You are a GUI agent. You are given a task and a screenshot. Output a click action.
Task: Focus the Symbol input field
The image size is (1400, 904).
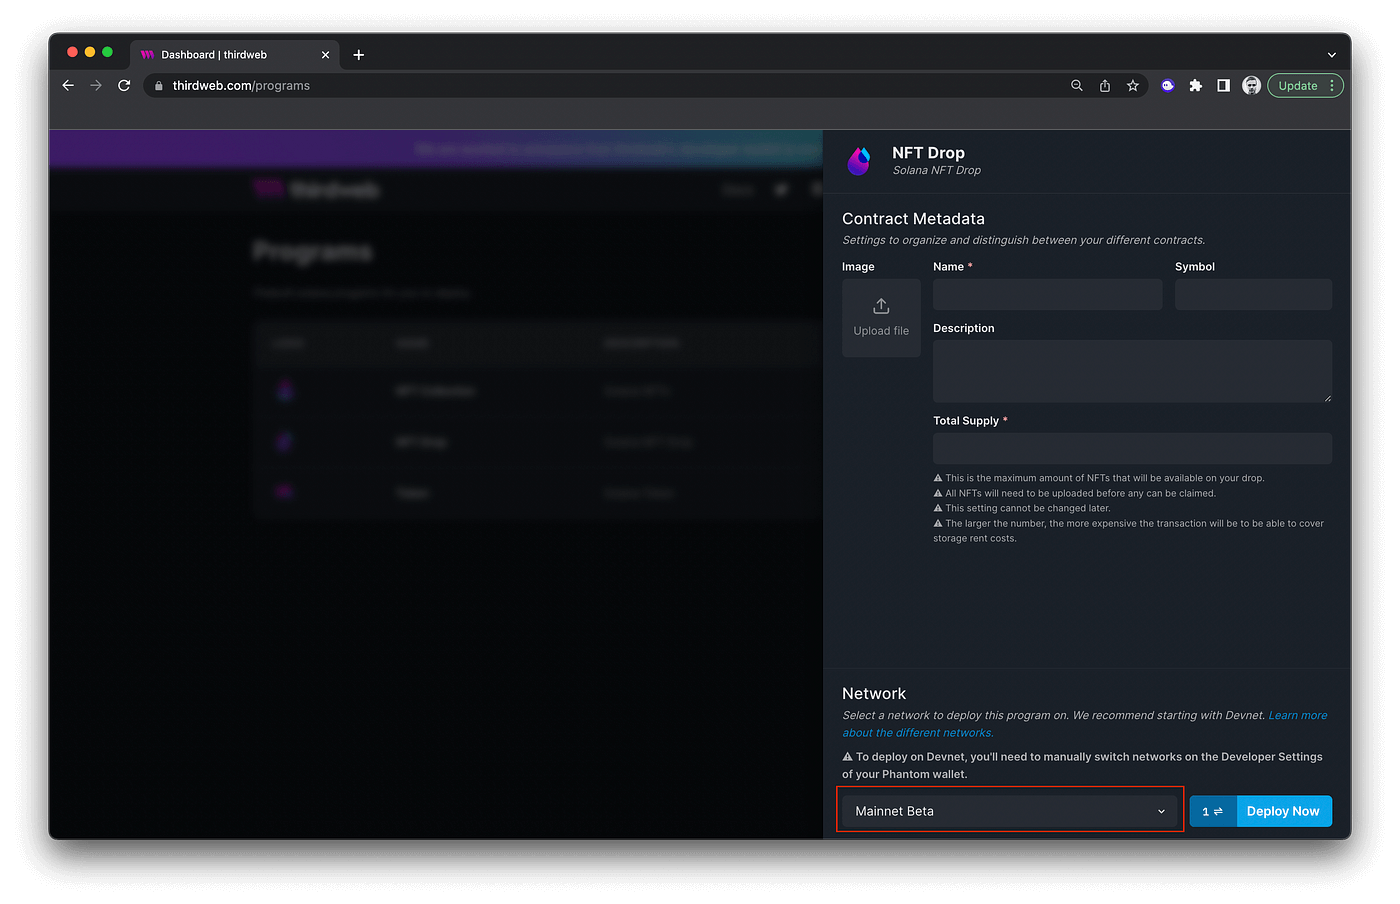(x=1253, y=294)
